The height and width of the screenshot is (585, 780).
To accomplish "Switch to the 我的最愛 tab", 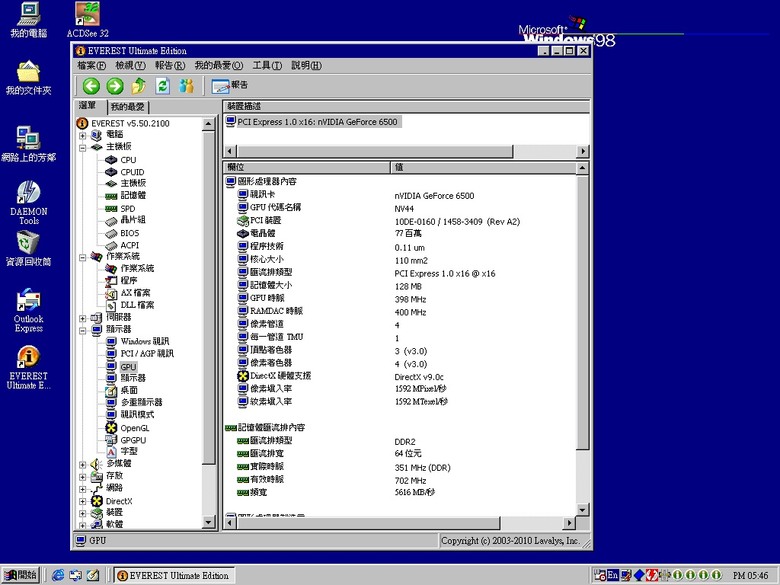I will [x=128, y=107].
